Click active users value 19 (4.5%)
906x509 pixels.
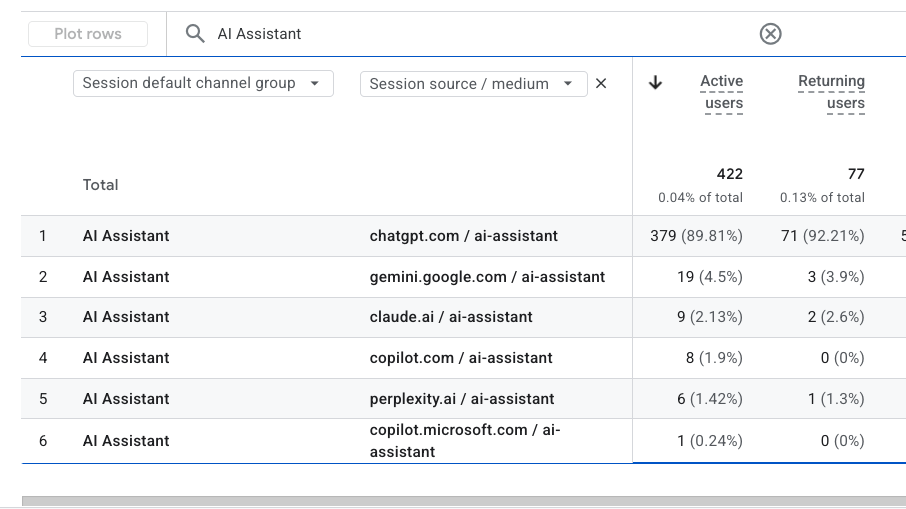[710, 277]
